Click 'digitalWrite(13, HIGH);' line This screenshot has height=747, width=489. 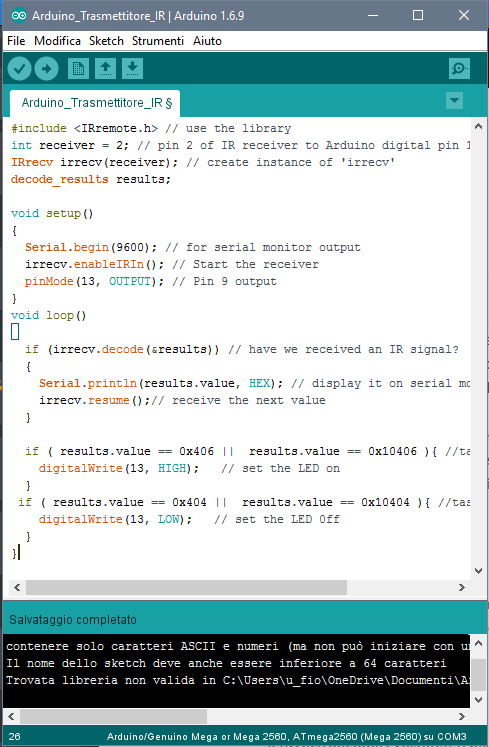(x=189, y=469)
